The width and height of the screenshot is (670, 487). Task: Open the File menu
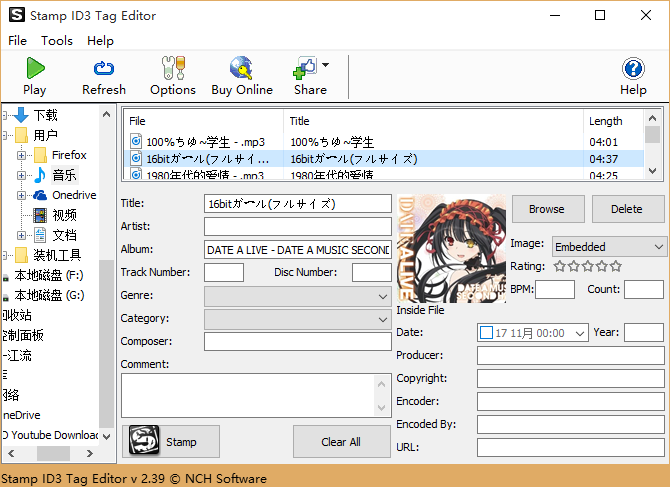pyautogui.click(x=17, y=41)
